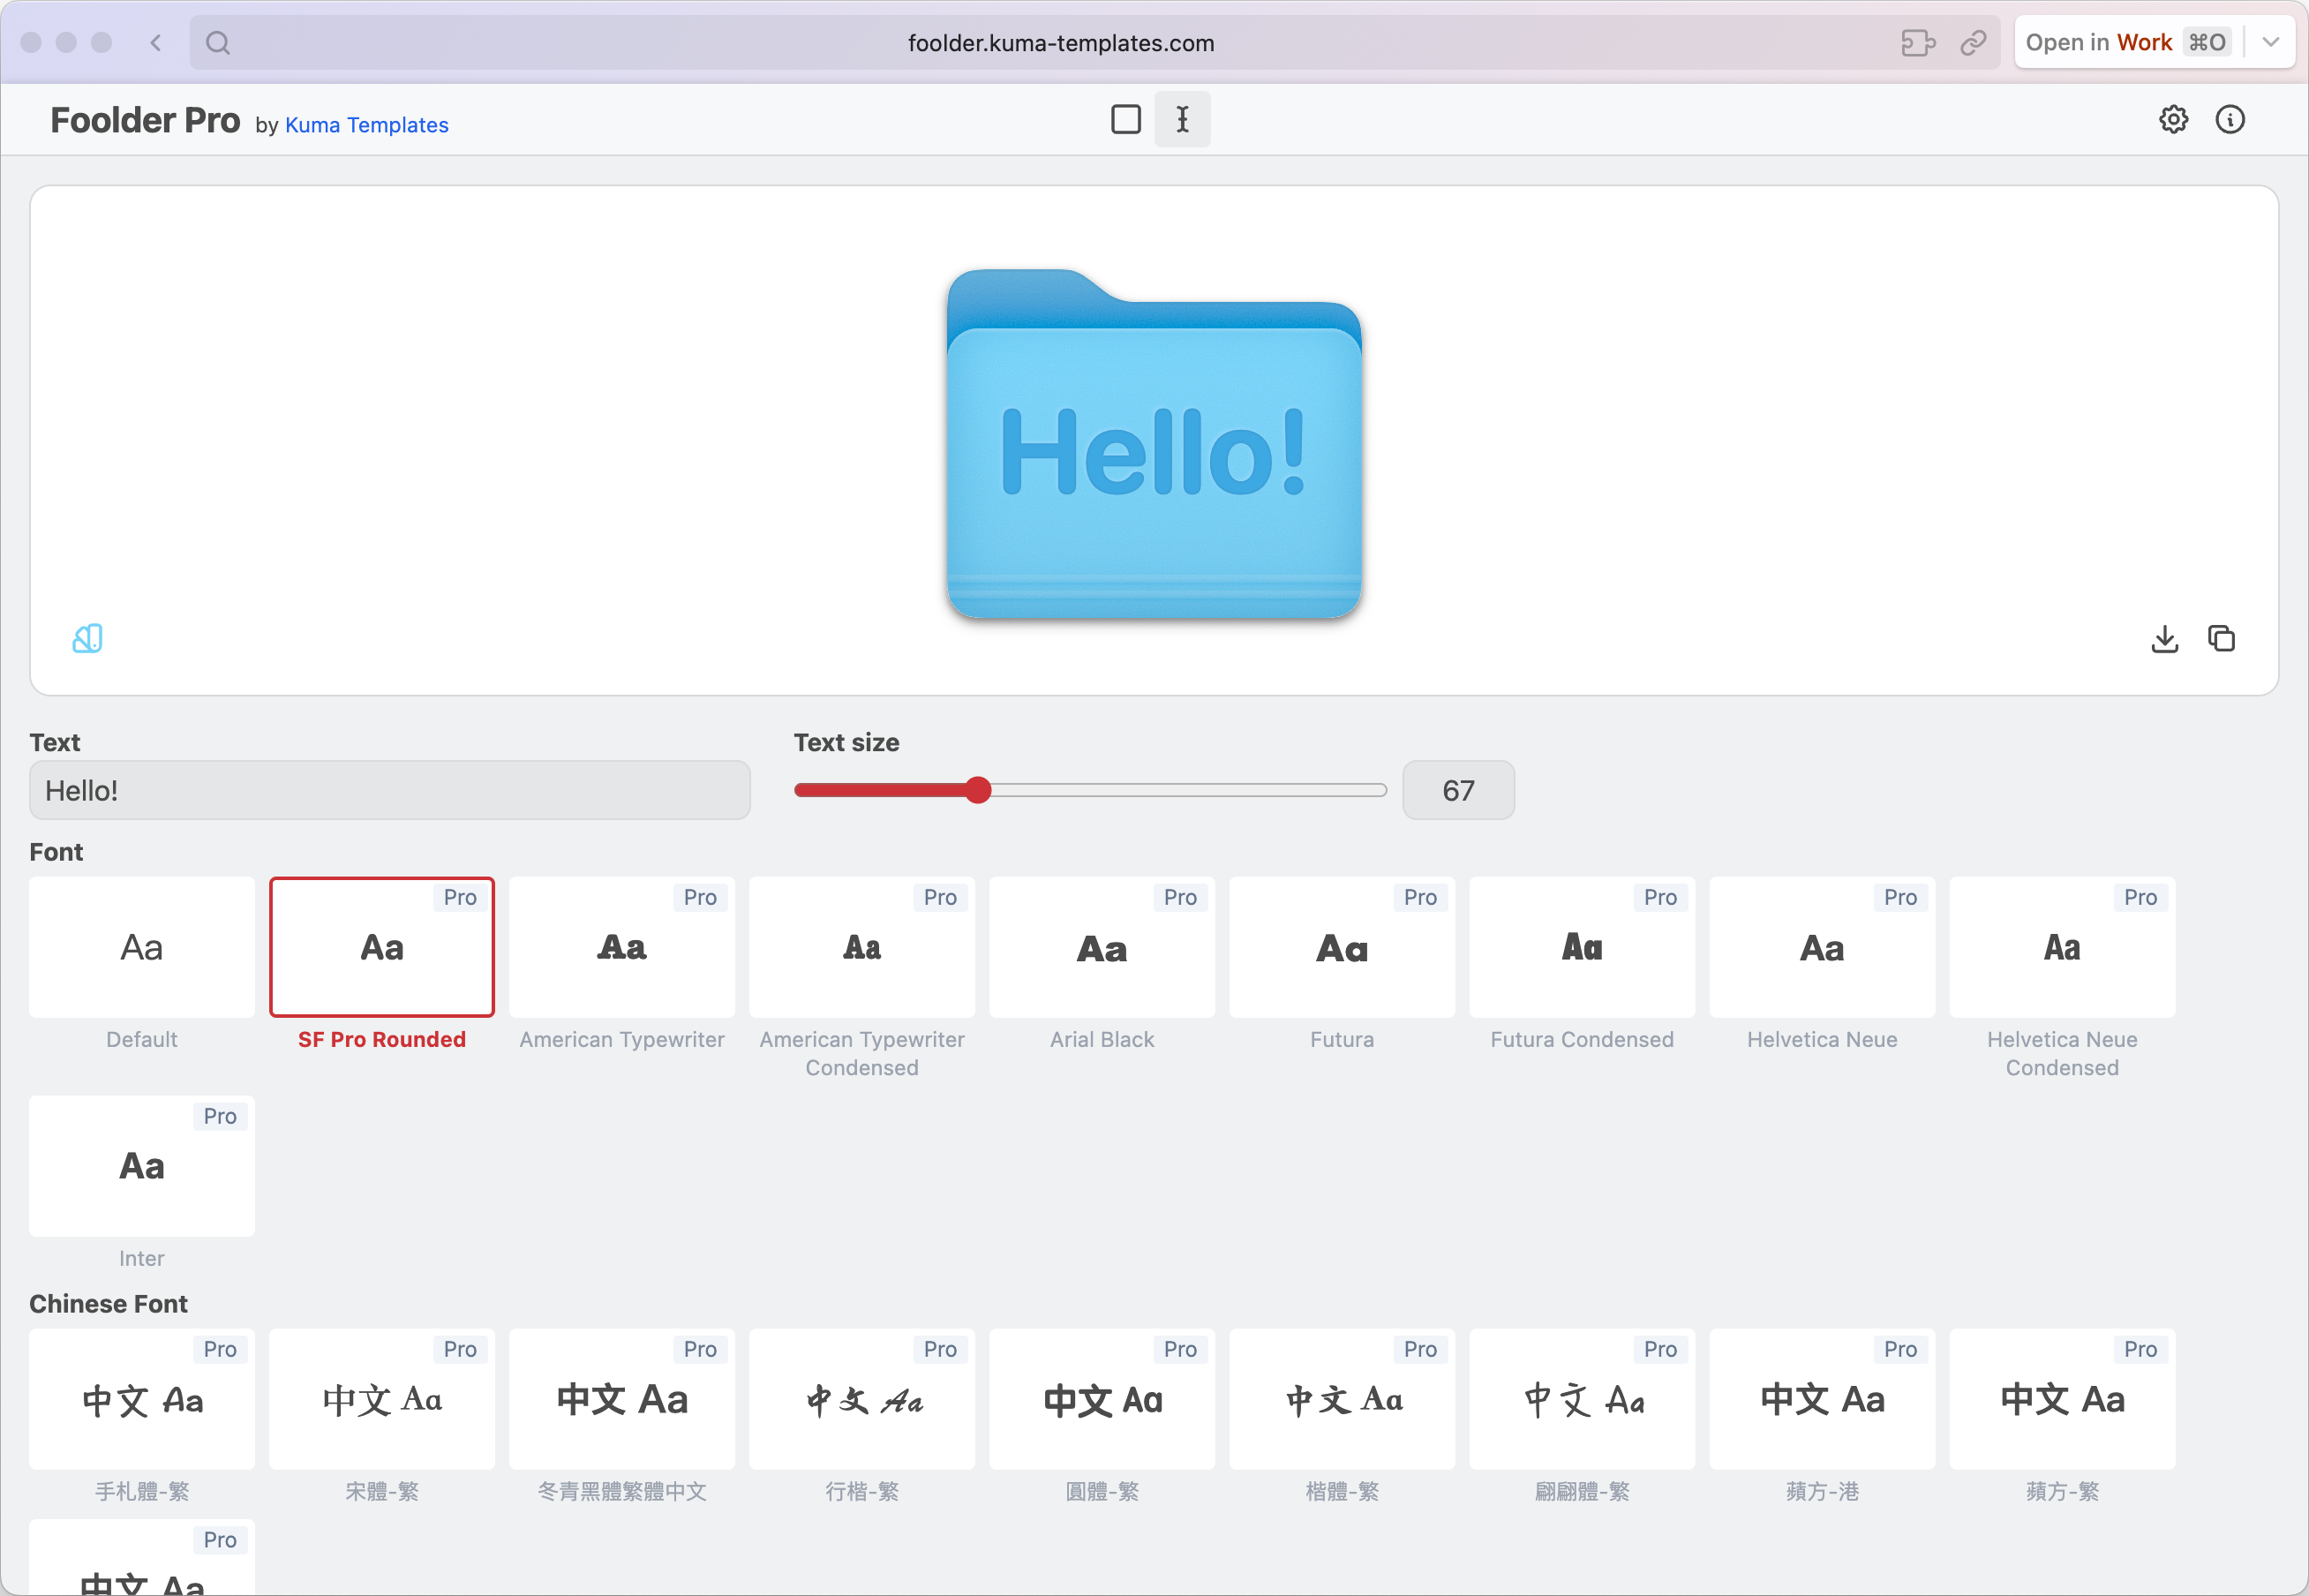Open the Kuma Templates link
Image resolution: width=2309 pixels, height=1596 pixels.
coord(367,125)
